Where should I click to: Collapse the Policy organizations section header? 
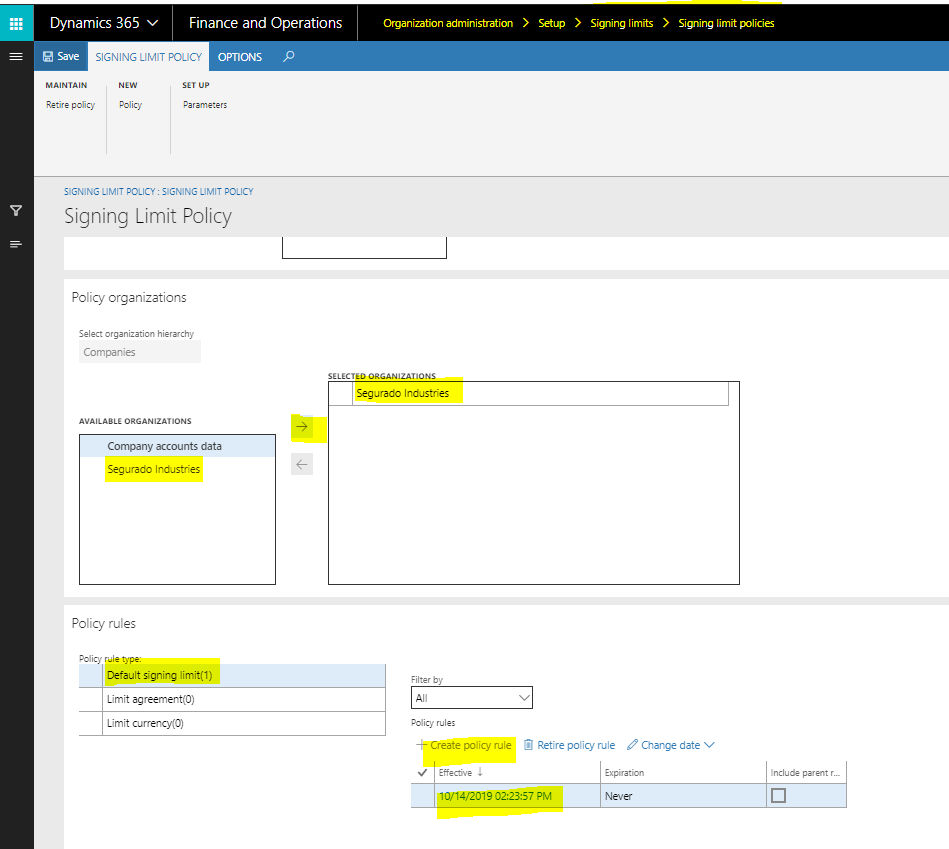tap(129, 297)
